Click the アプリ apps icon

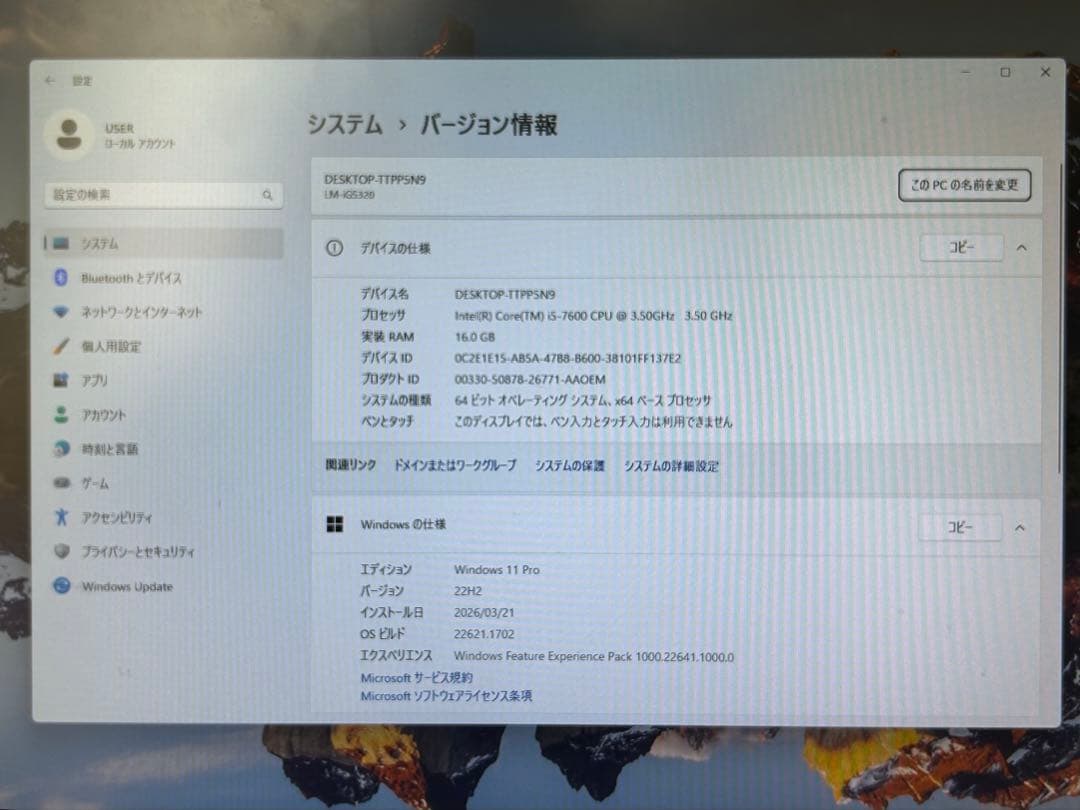61,380
